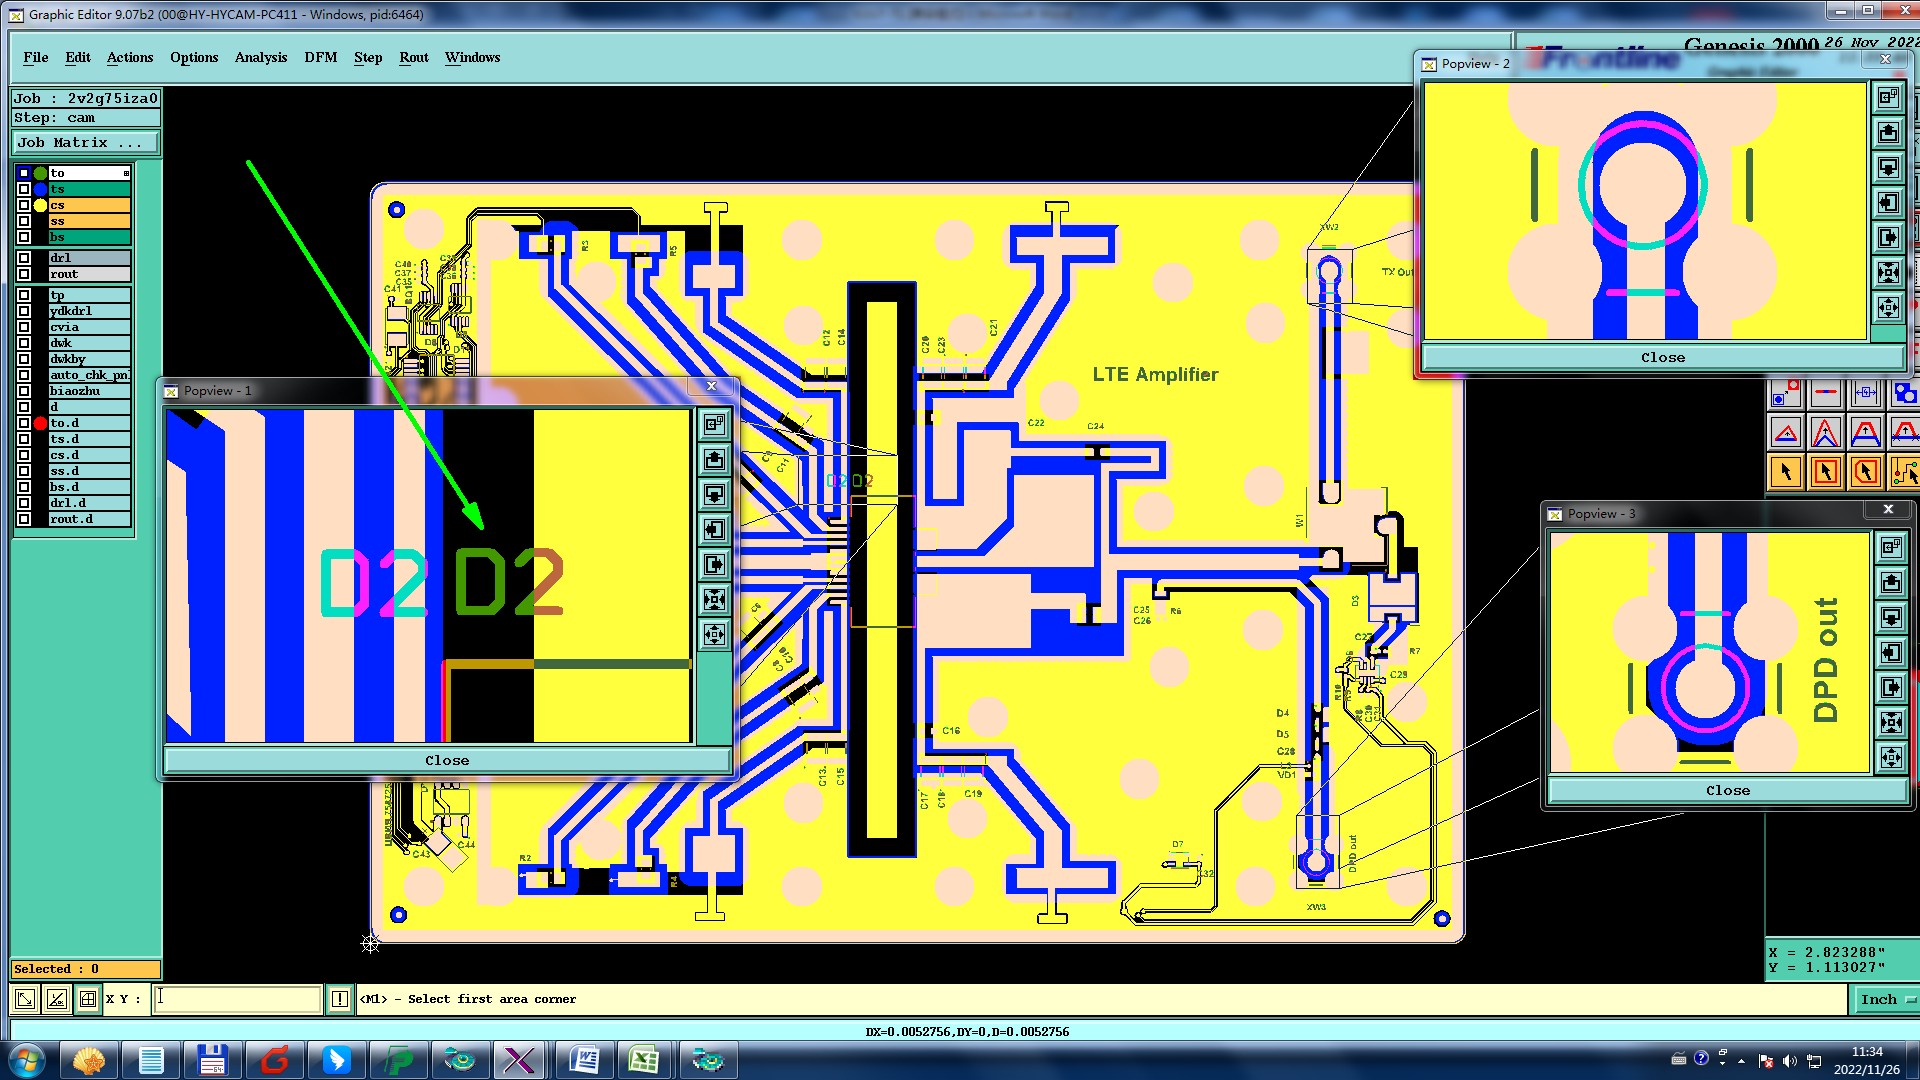Open the Inch units dropdown
The width and height of the screenshot is (1920, 1080).
click(x=1886, y=999)
